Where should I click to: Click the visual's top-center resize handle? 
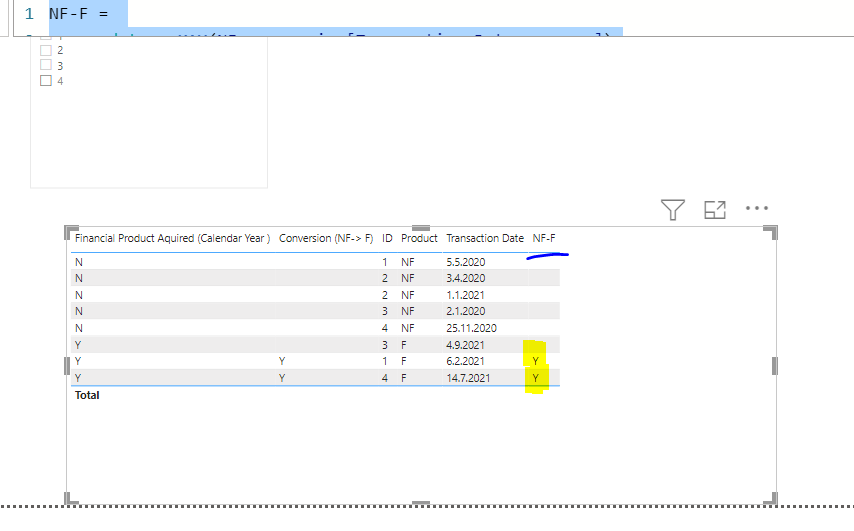pyautogui.click(x=421, y=228)
